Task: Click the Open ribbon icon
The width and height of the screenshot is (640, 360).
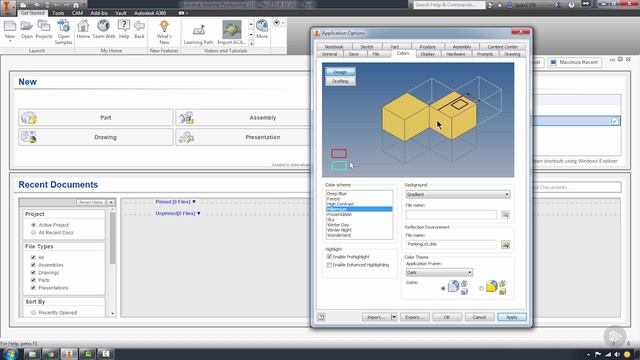Action: (27, 27)
